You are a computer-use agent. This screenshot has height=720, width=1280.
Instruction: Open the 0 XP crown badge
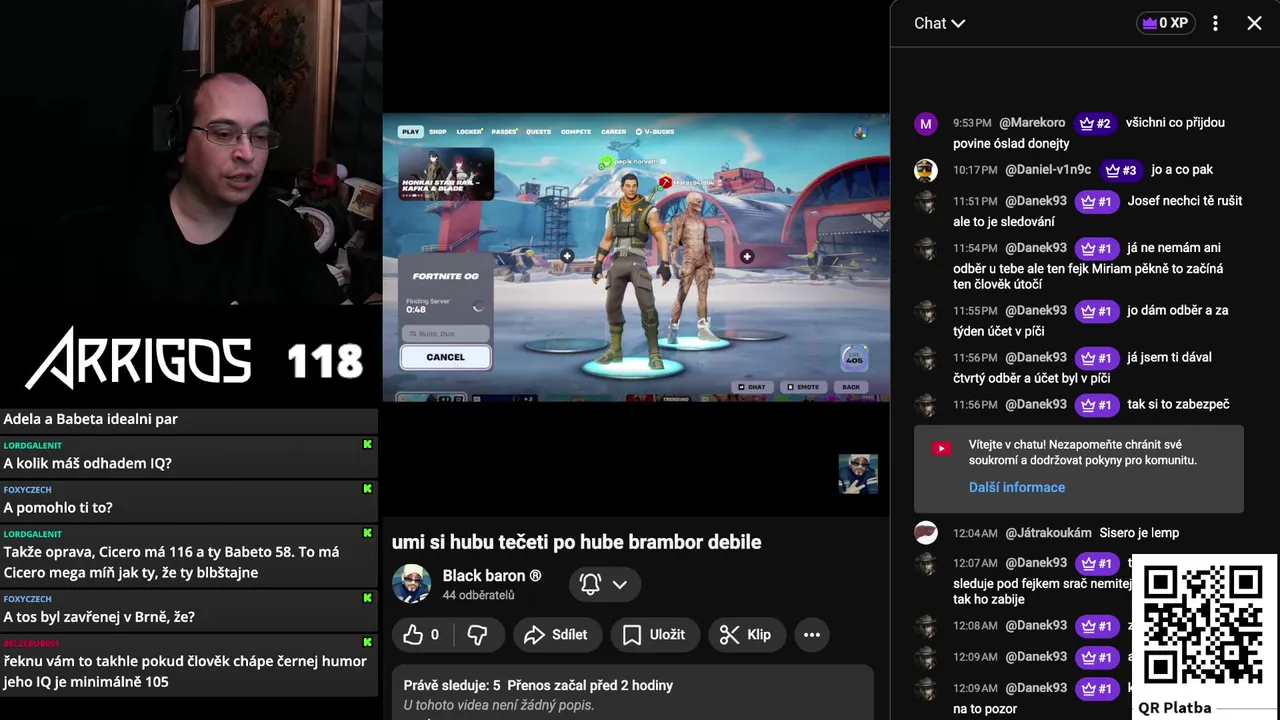[1166, 23]
